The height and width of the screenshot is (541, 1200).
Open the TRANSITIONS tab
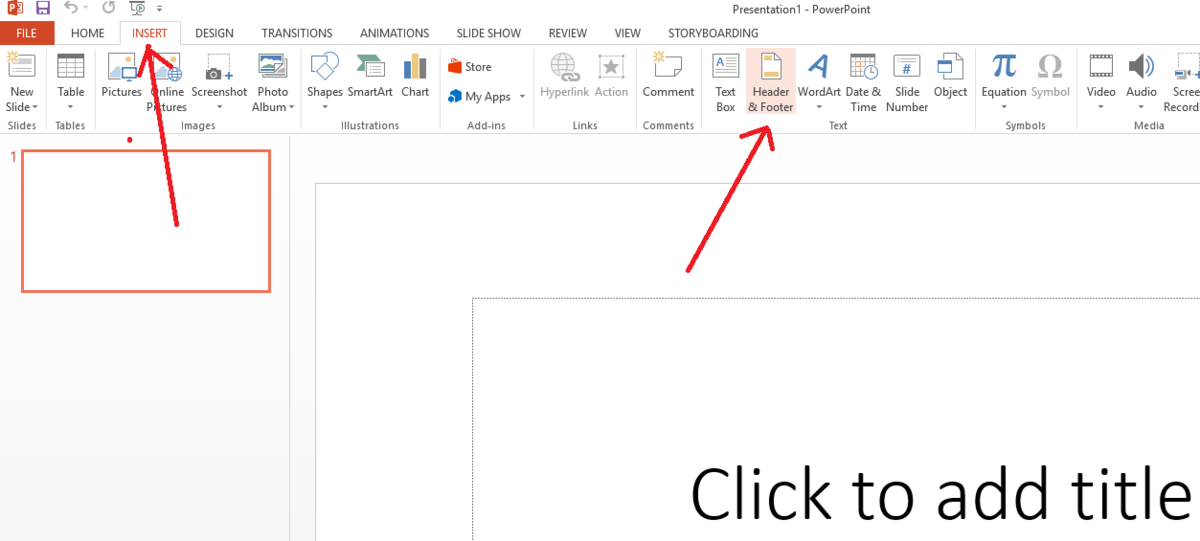click(297, 33)
